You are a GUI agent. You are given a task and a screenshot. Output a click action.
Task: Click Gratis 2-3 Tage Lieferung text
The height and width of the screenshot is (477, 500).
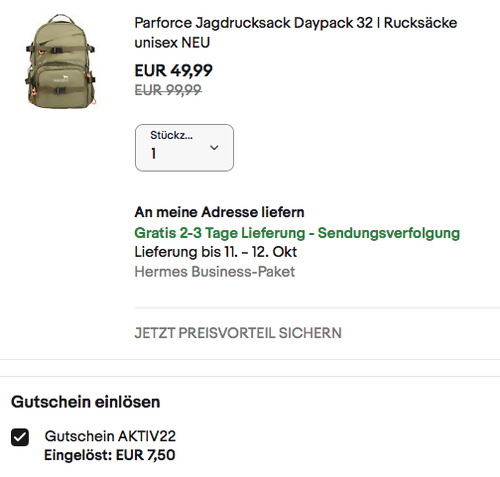(x=220, y=233)
